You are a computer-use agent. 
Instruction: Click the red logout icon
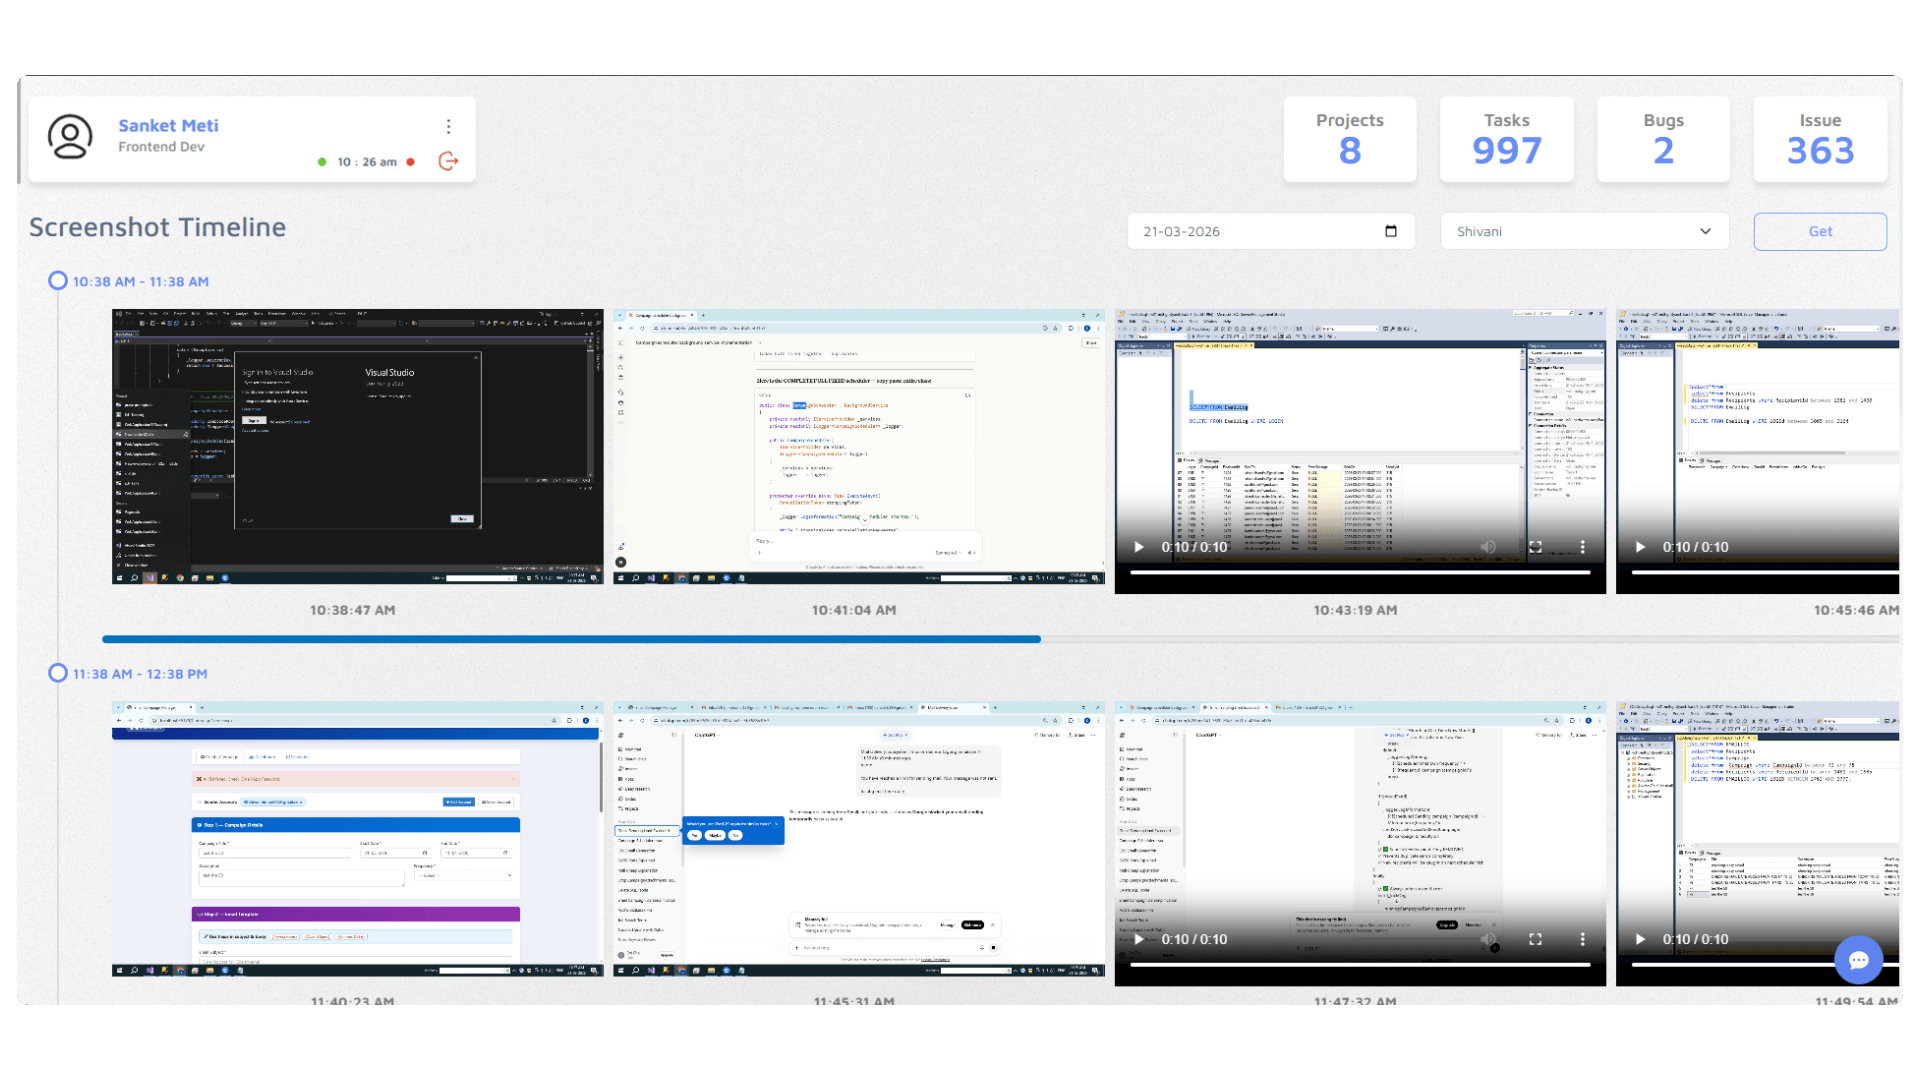(x=448, y=161)
